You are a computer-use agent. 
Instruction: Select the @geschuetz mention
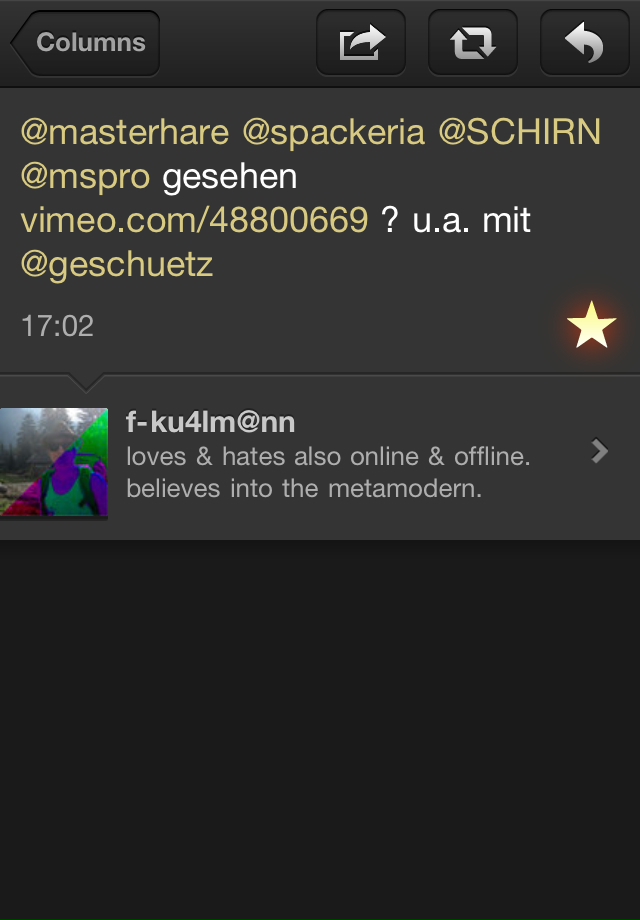pos(117,265)
